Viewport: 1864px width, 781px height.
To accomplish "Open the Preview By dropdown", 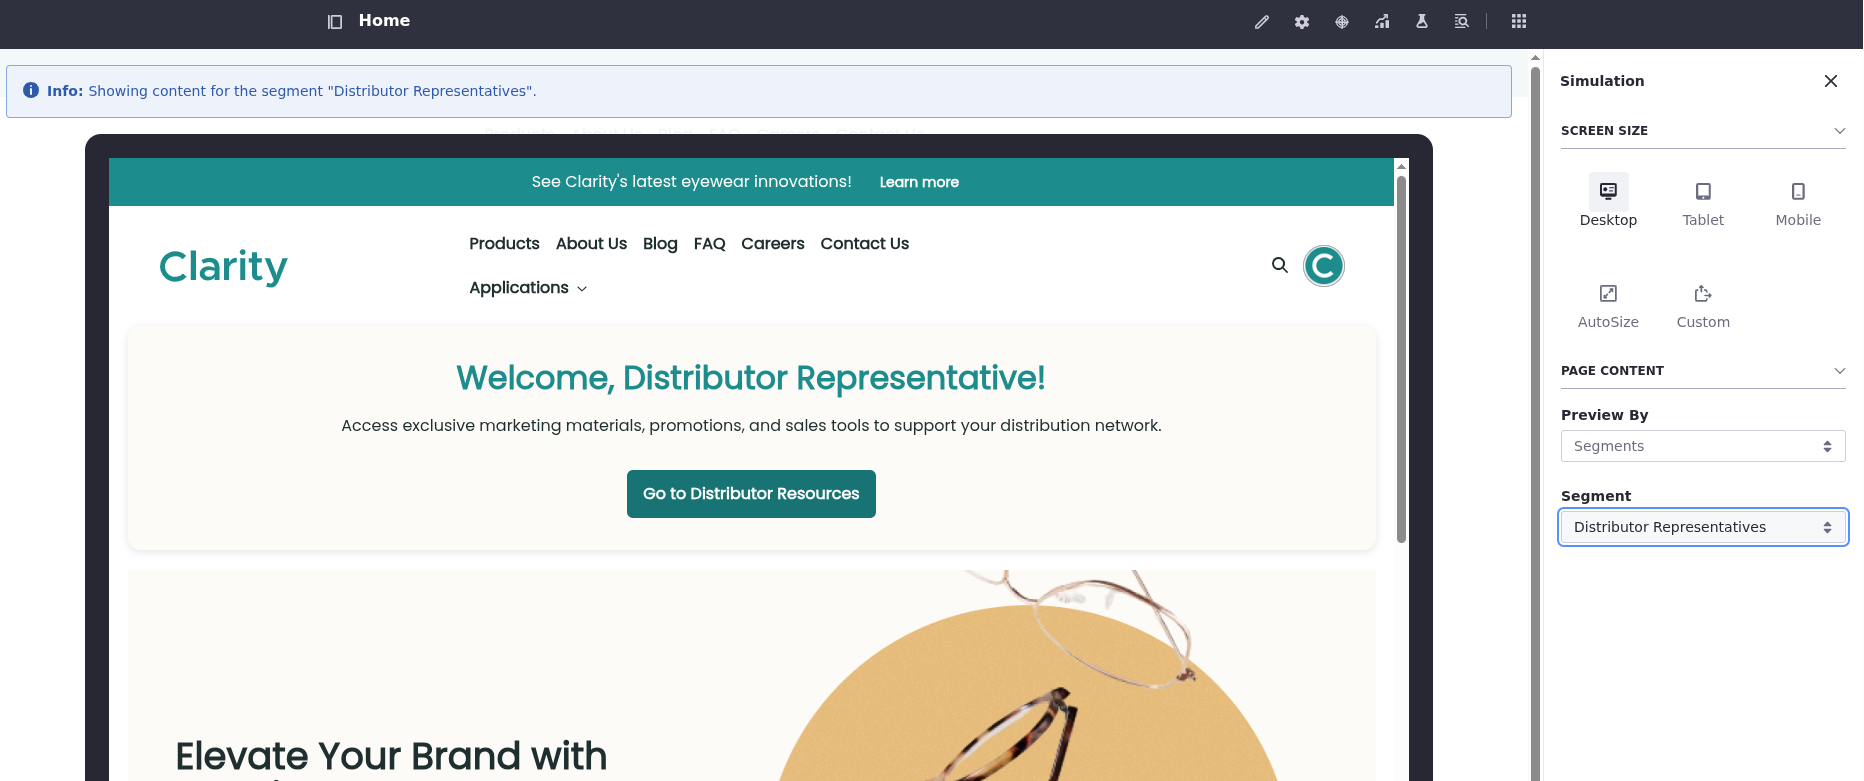I will click(x=1702, y=446).
